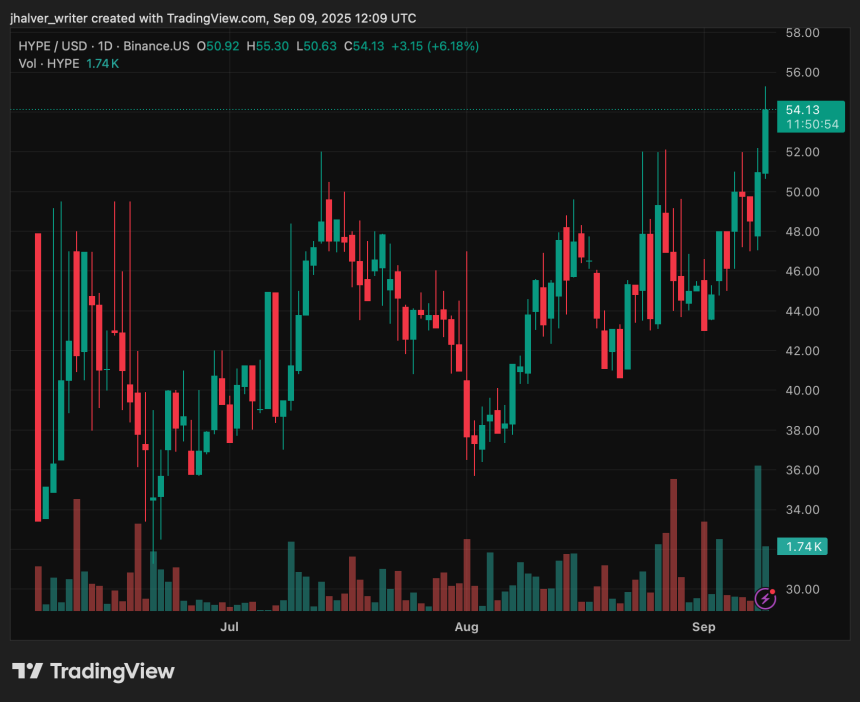
Task: Click the tallest red volume bar in late August
Action: pyautogui.click(x=674, y=543)
